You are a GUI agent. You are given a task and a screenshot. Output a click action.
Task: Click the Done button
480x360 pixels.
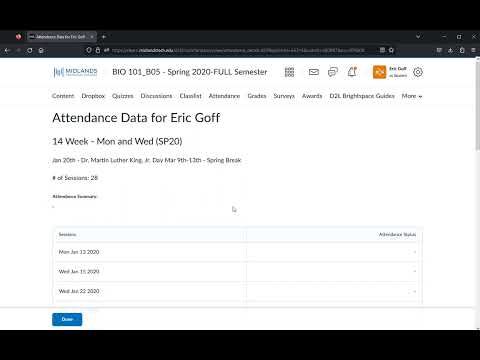tap(67, 319)
